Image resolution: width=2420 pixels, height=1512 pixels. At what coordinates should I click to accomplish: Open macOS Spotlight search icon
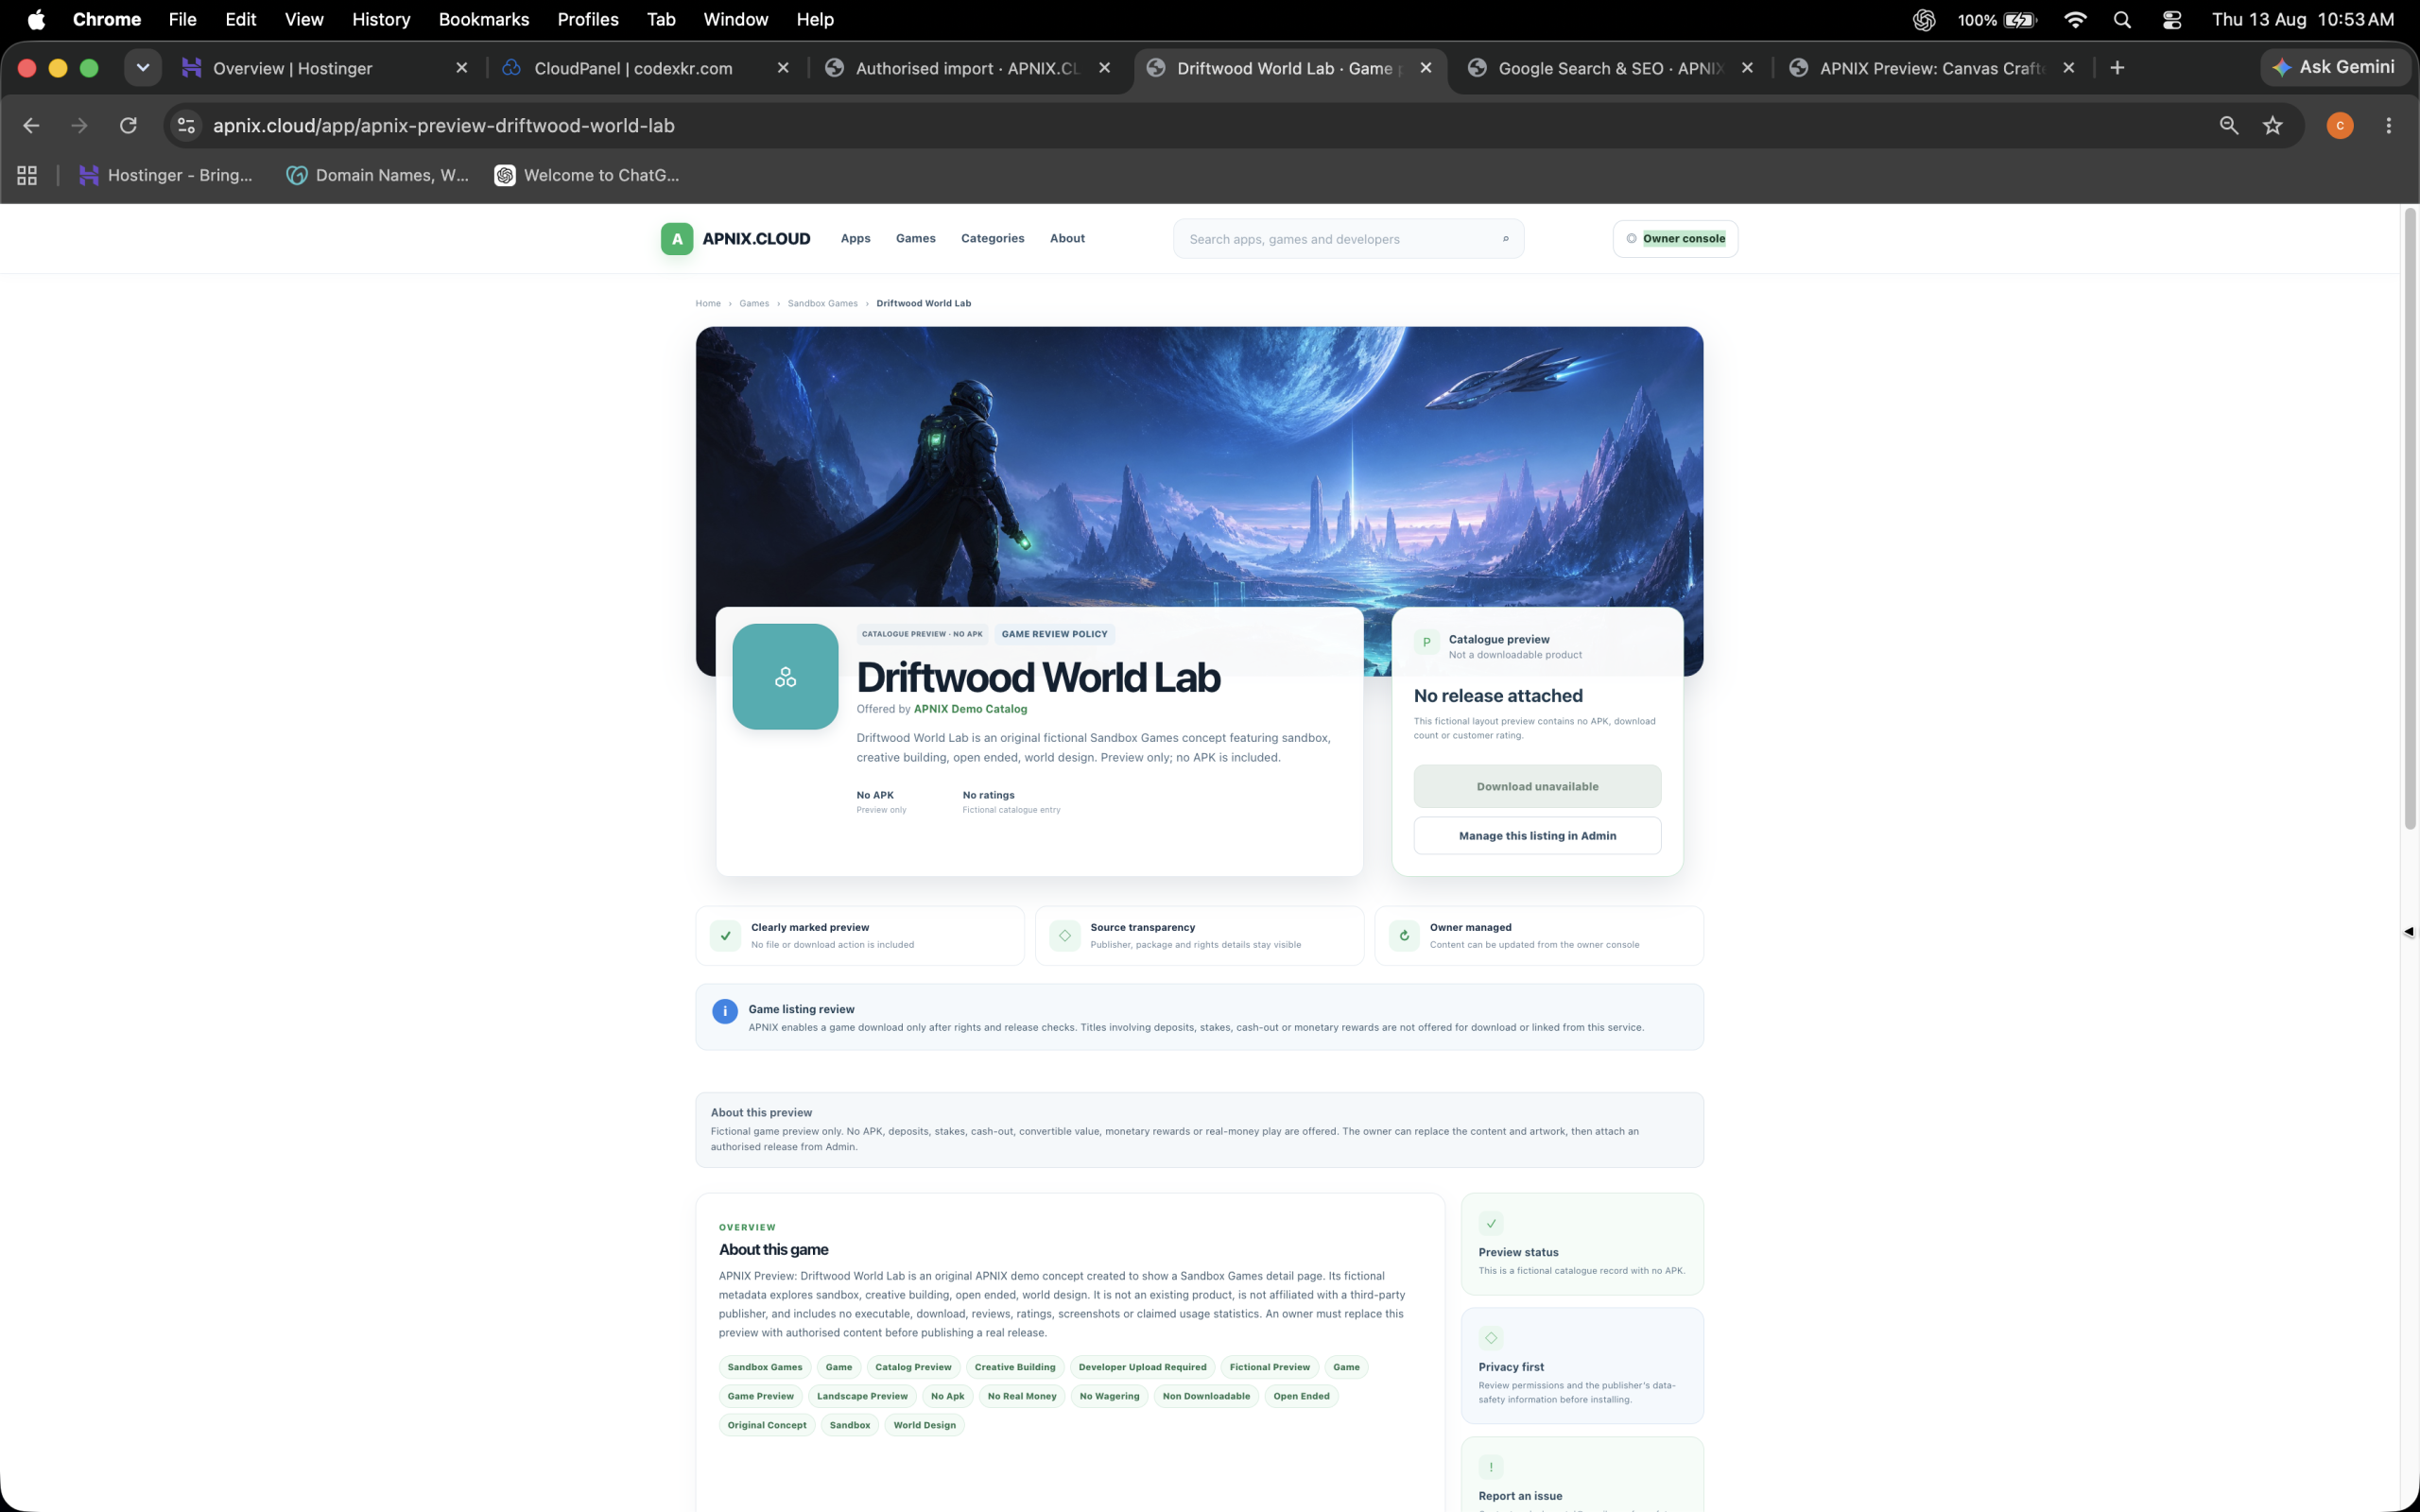pos(2123,20)
